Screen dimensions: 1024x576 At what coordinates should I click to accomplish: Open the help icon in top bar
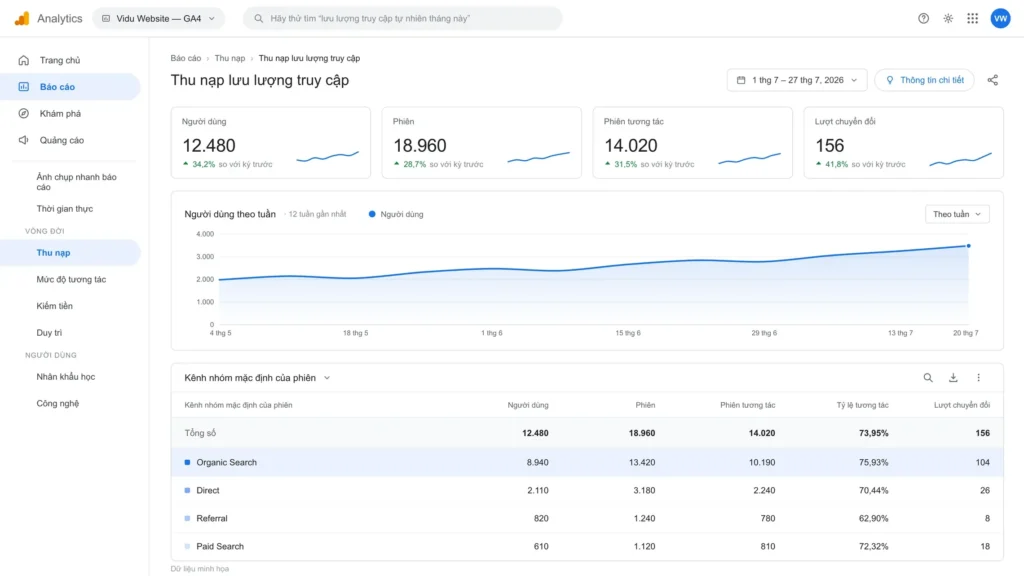tap(923, 18)
